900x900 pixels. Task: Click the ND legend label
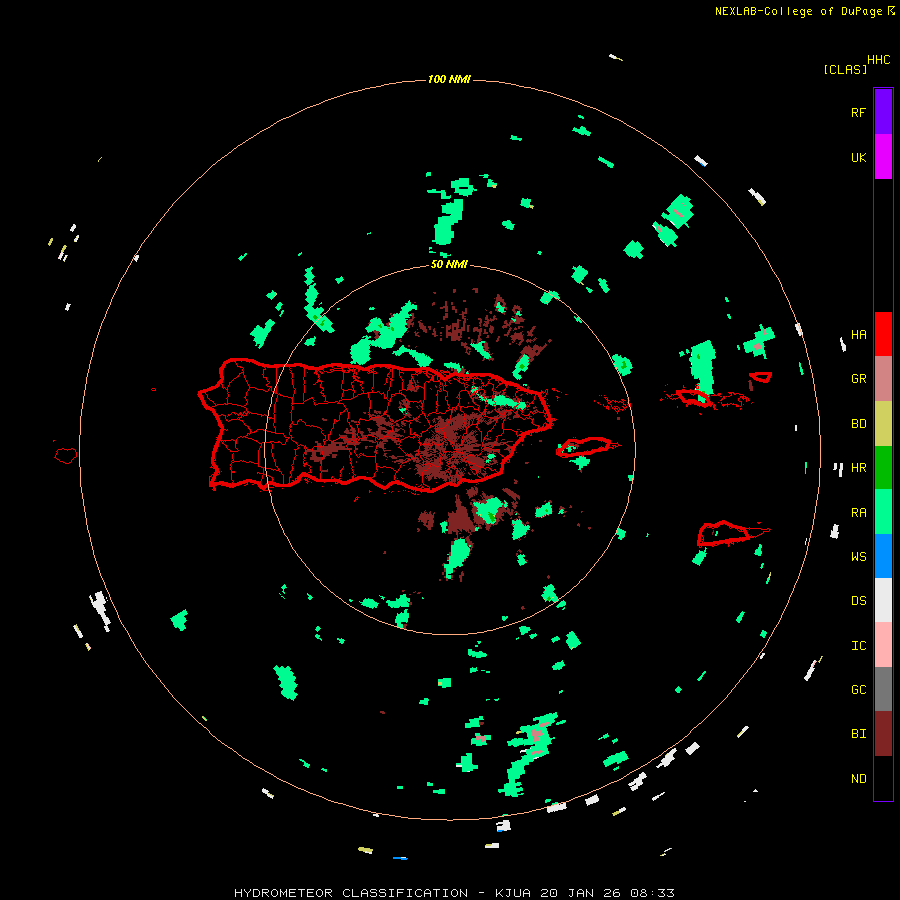(858, 779)
